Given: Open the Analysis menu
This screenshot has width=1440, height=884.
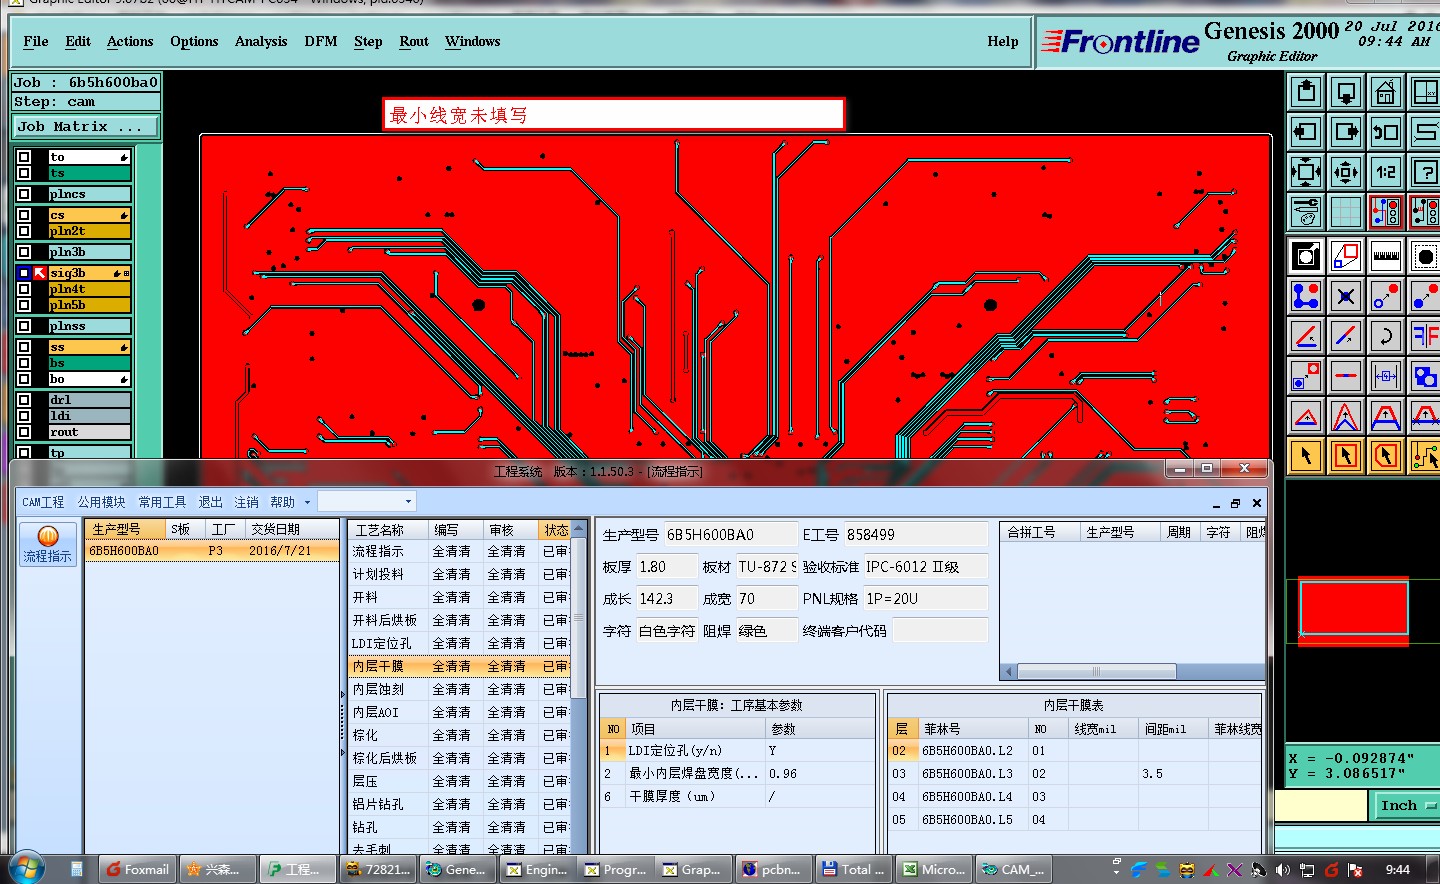Looking at the screenshot, I should (x=261, y=41).
